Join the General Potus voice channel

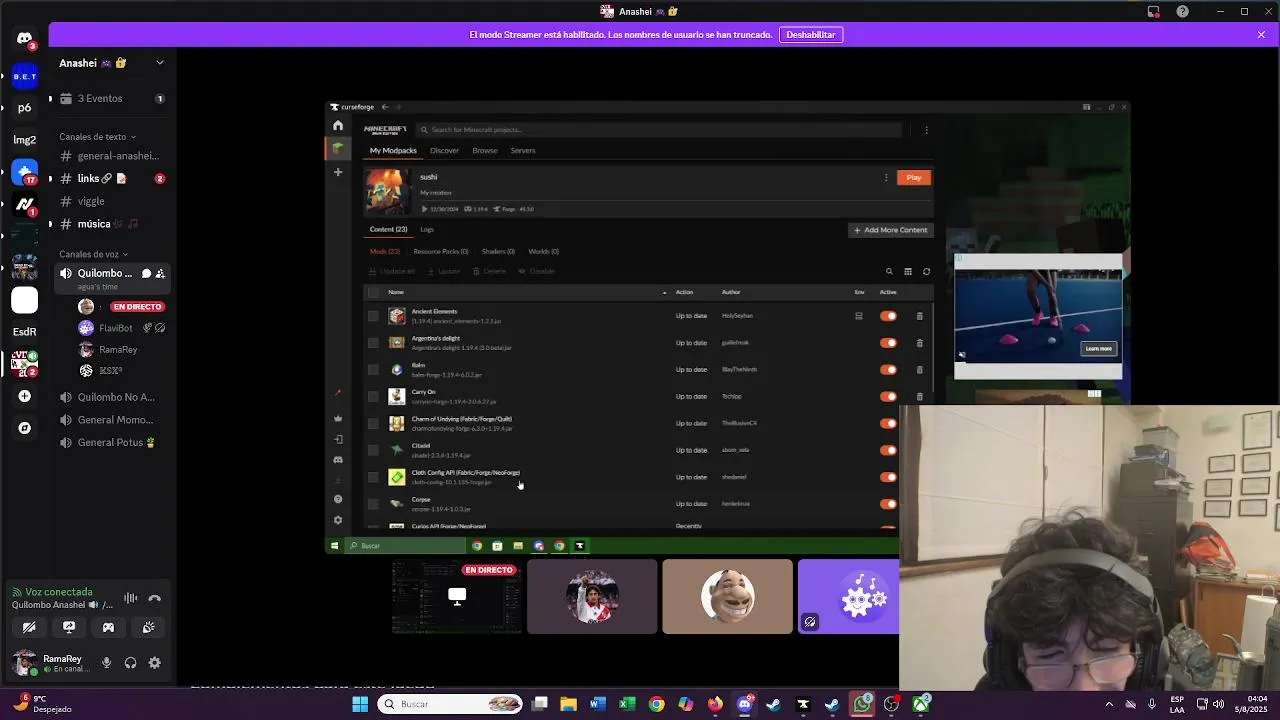(x=112, y=443)
